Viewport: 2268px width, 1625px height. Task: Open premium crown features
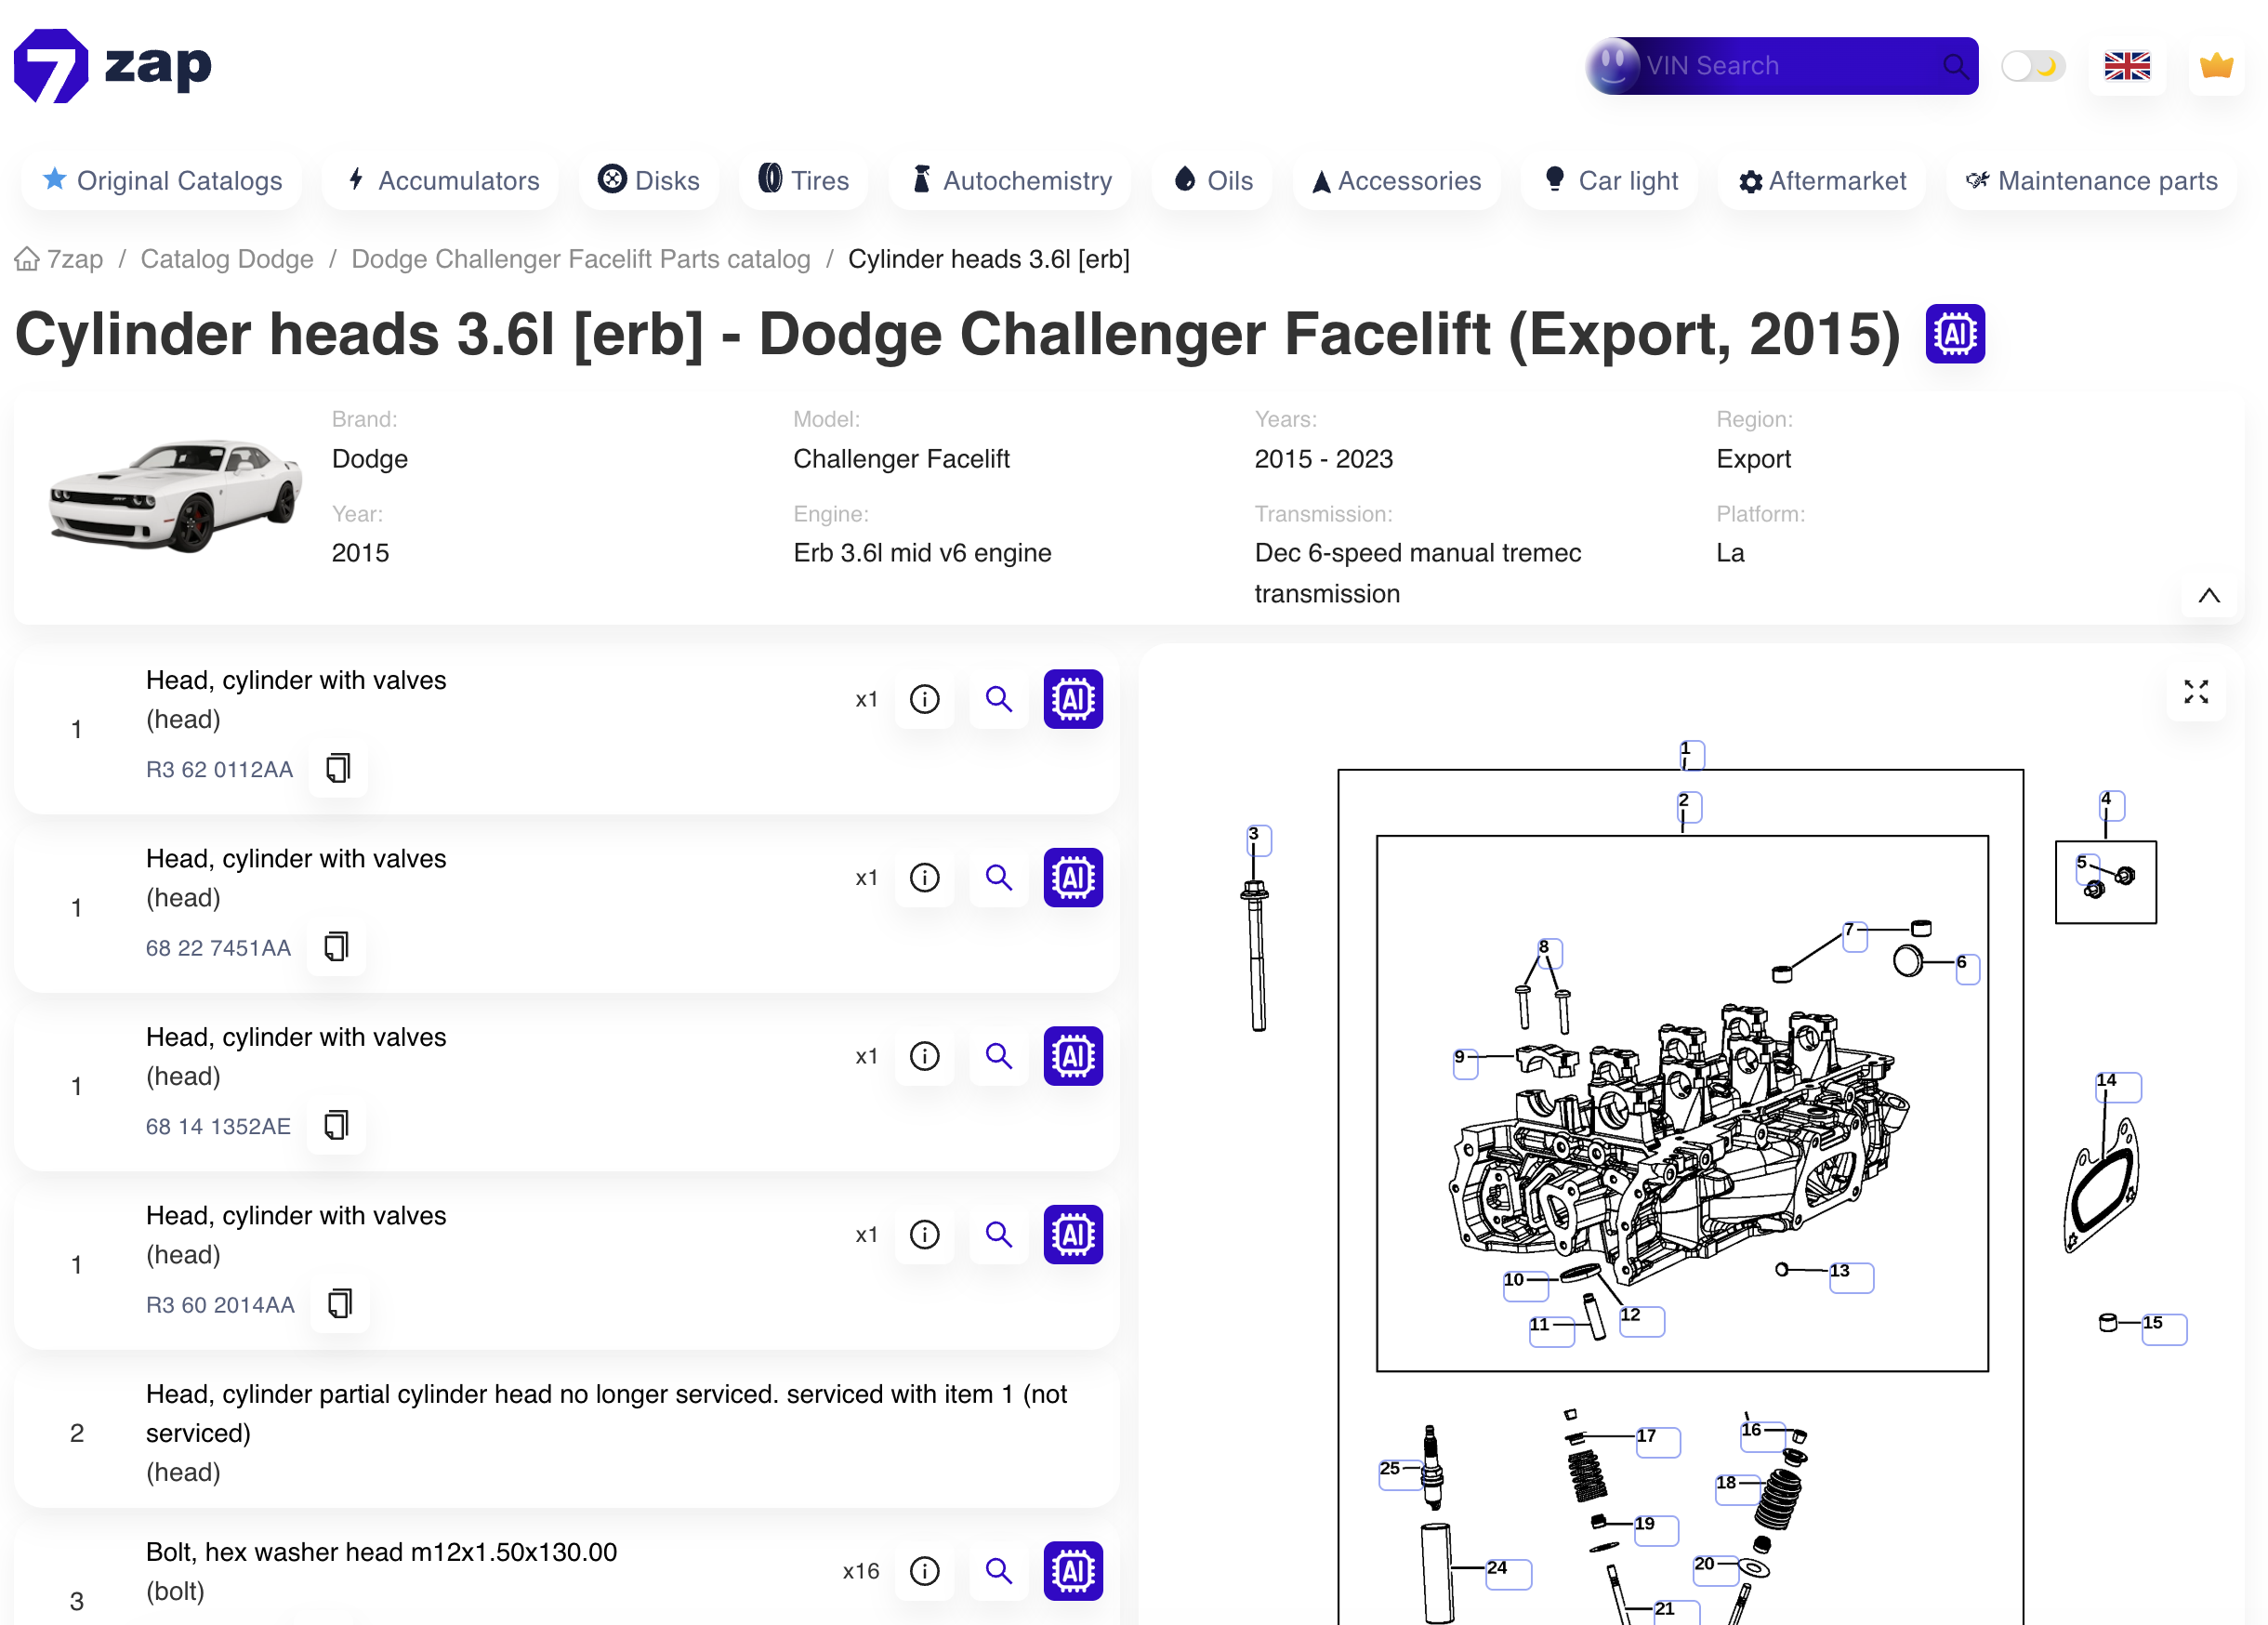tap(2216, 65)
